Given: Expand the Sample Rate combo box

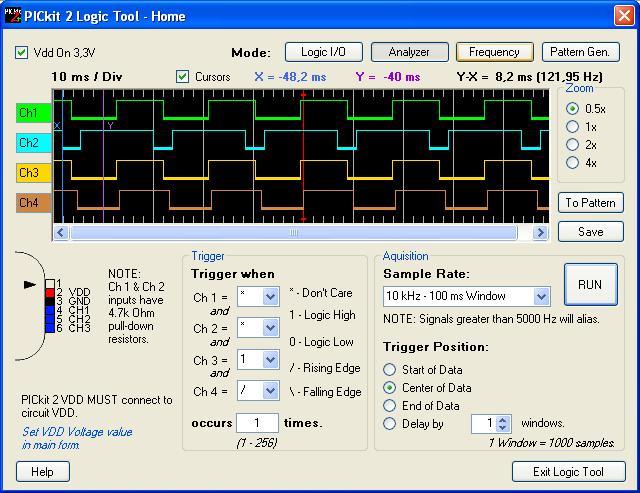Looking at the screenshot, I should click(x=541, y=296).
